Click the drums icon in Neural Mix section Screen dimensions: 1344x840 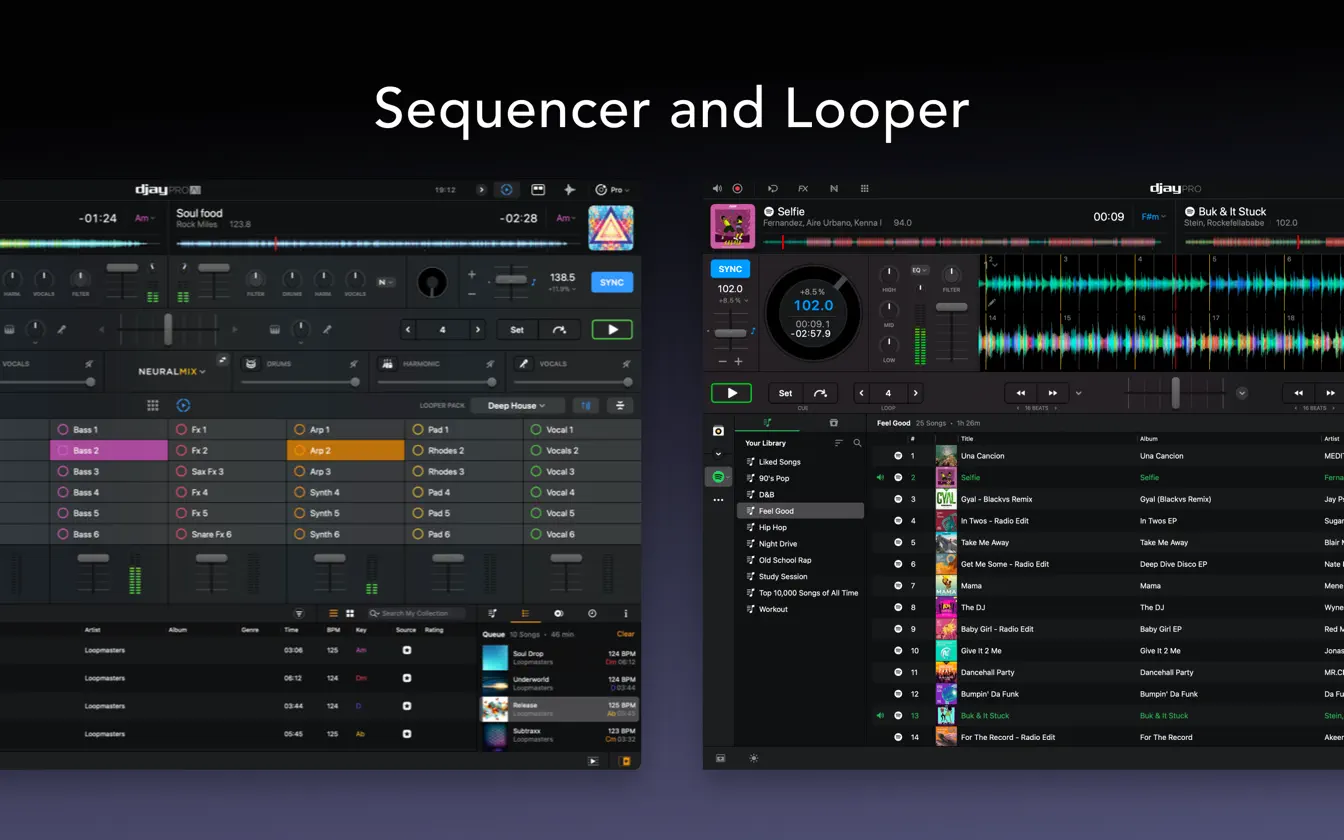(251, 364)
